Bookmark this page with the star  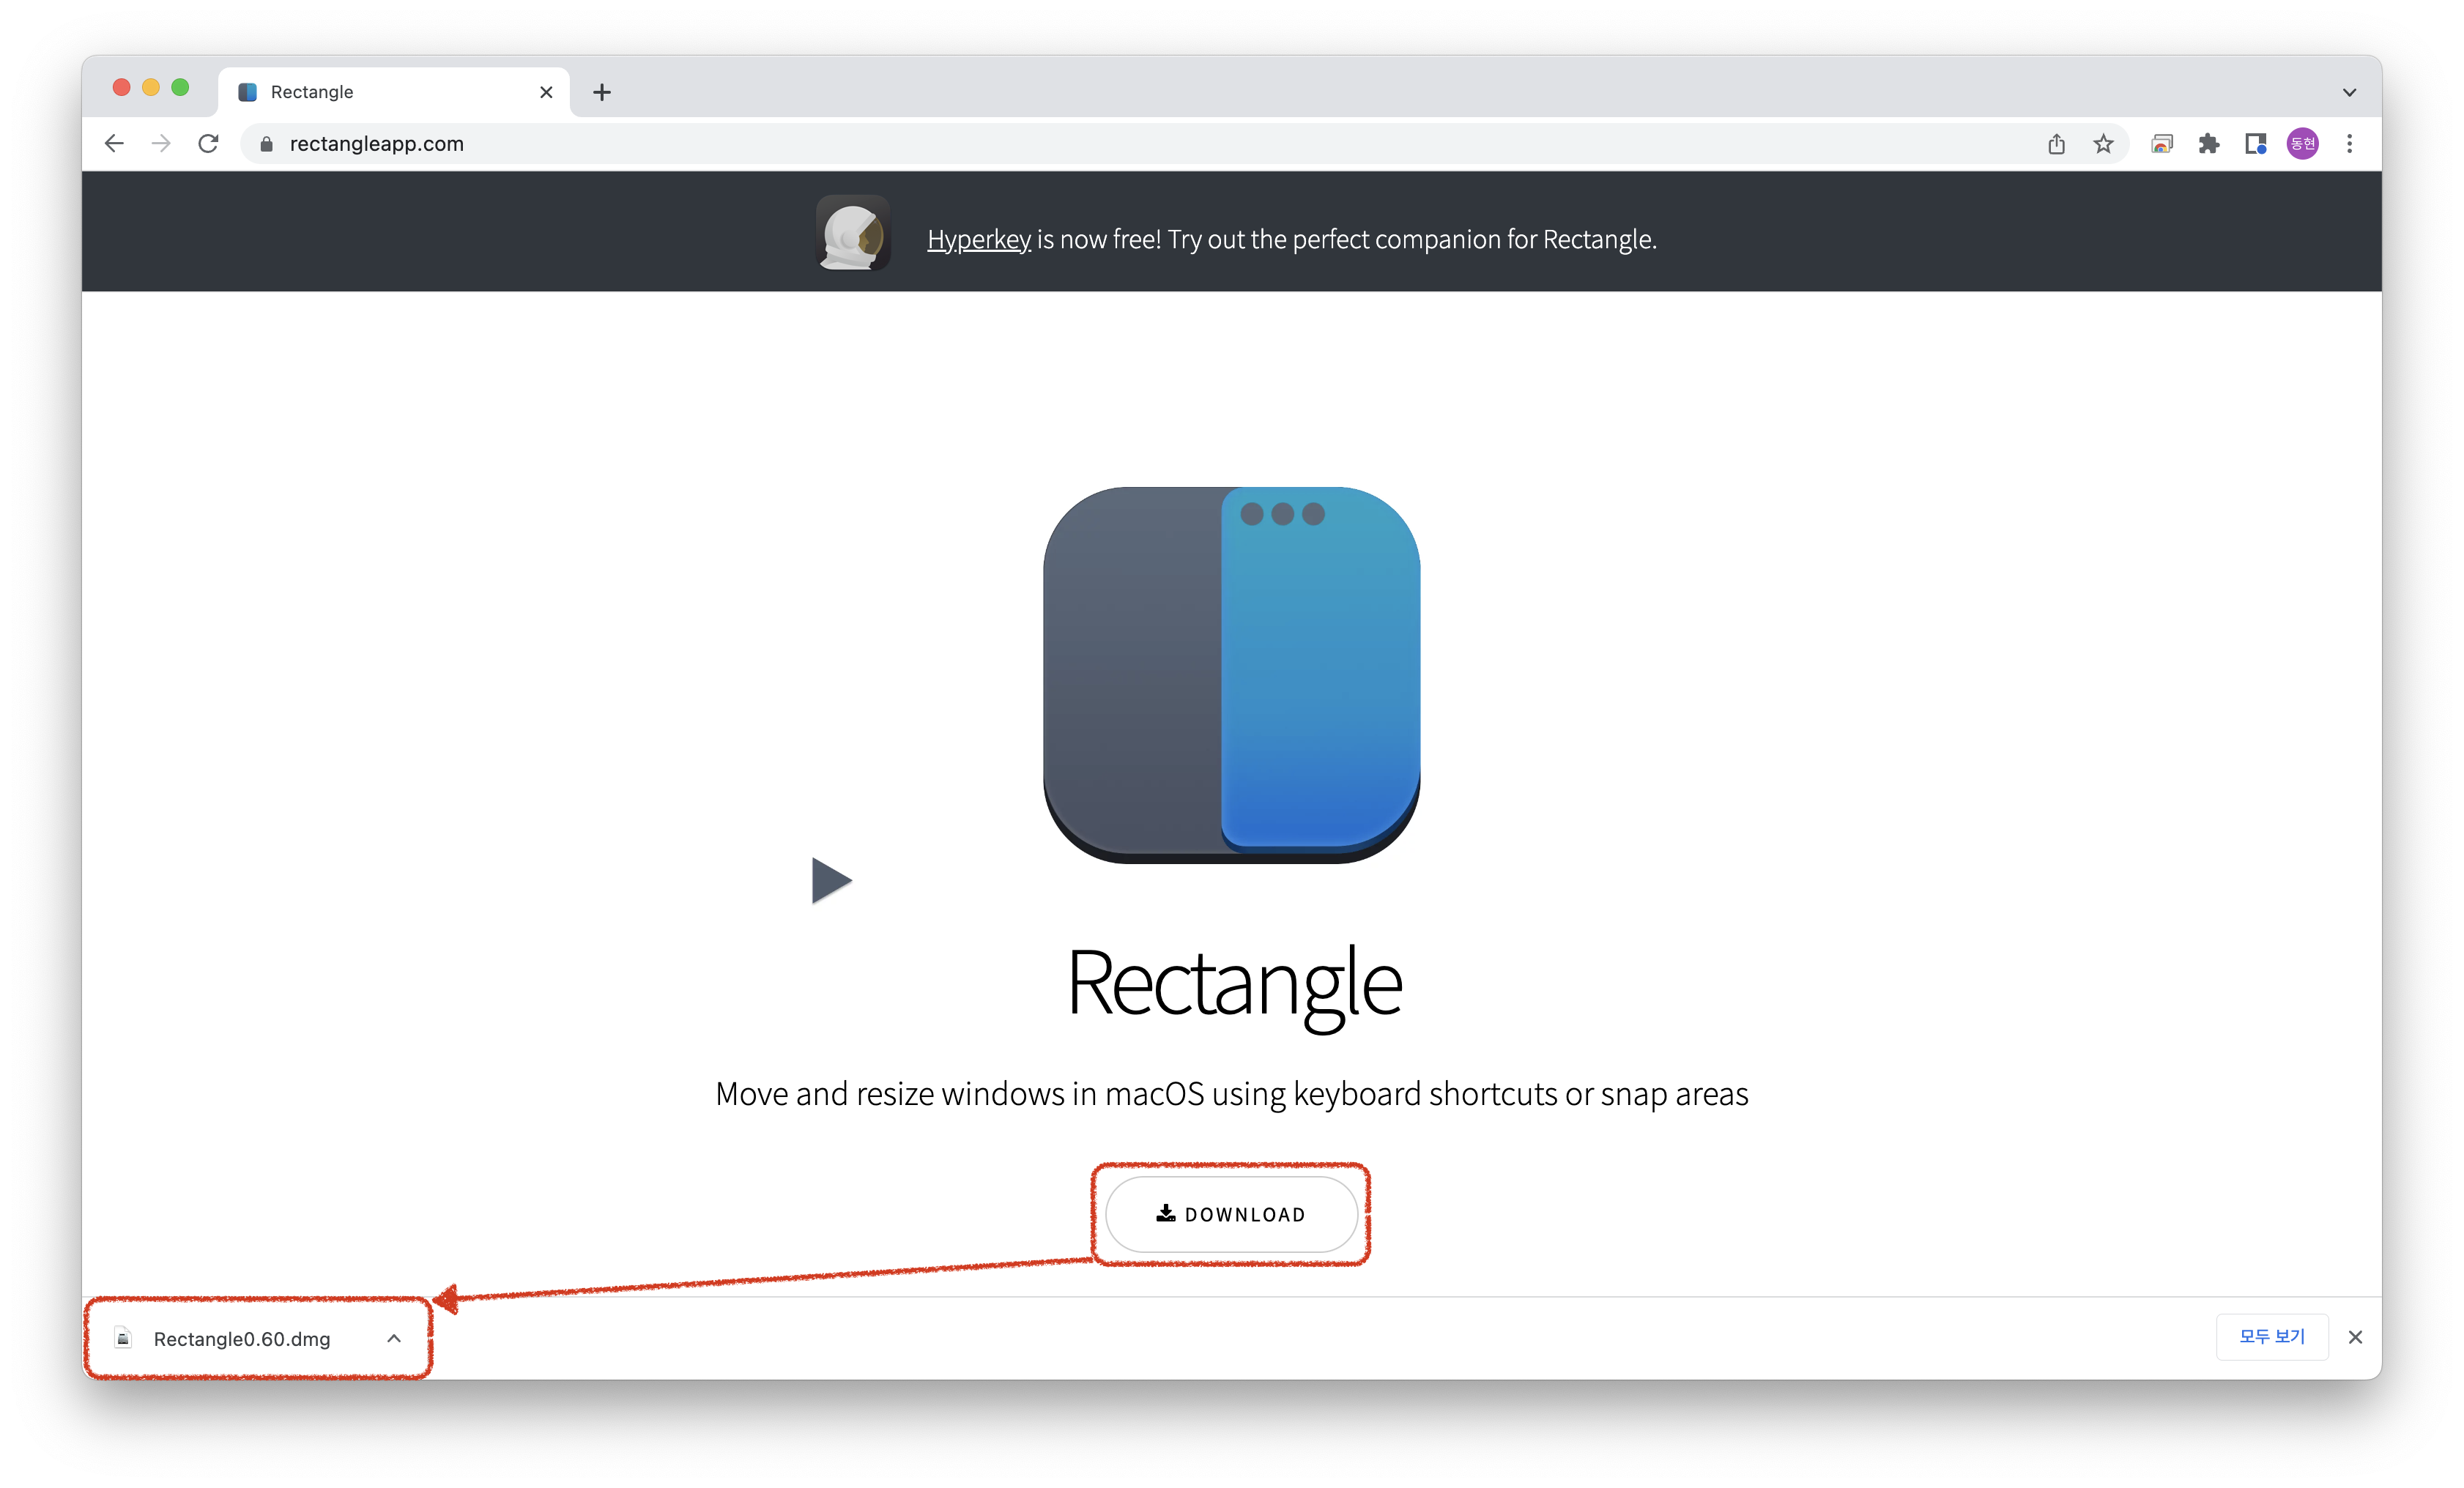[x=2103, y=144]
